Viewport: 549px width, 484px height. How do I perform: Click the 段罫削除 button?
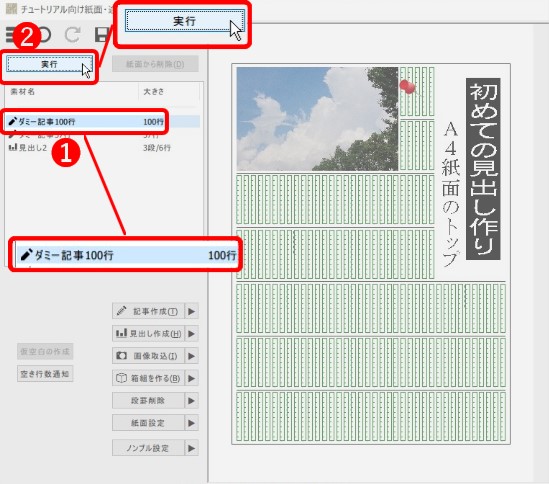pyautogui.click(x=148, y=401)
